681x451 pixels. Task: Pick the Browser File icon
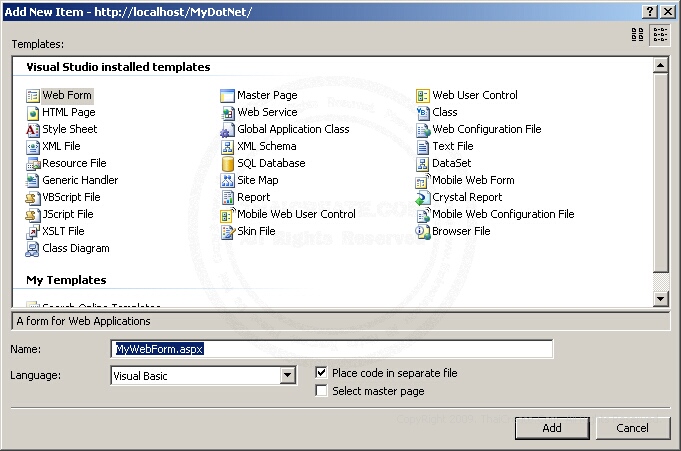pyautogui.click(x=423, y=231)
